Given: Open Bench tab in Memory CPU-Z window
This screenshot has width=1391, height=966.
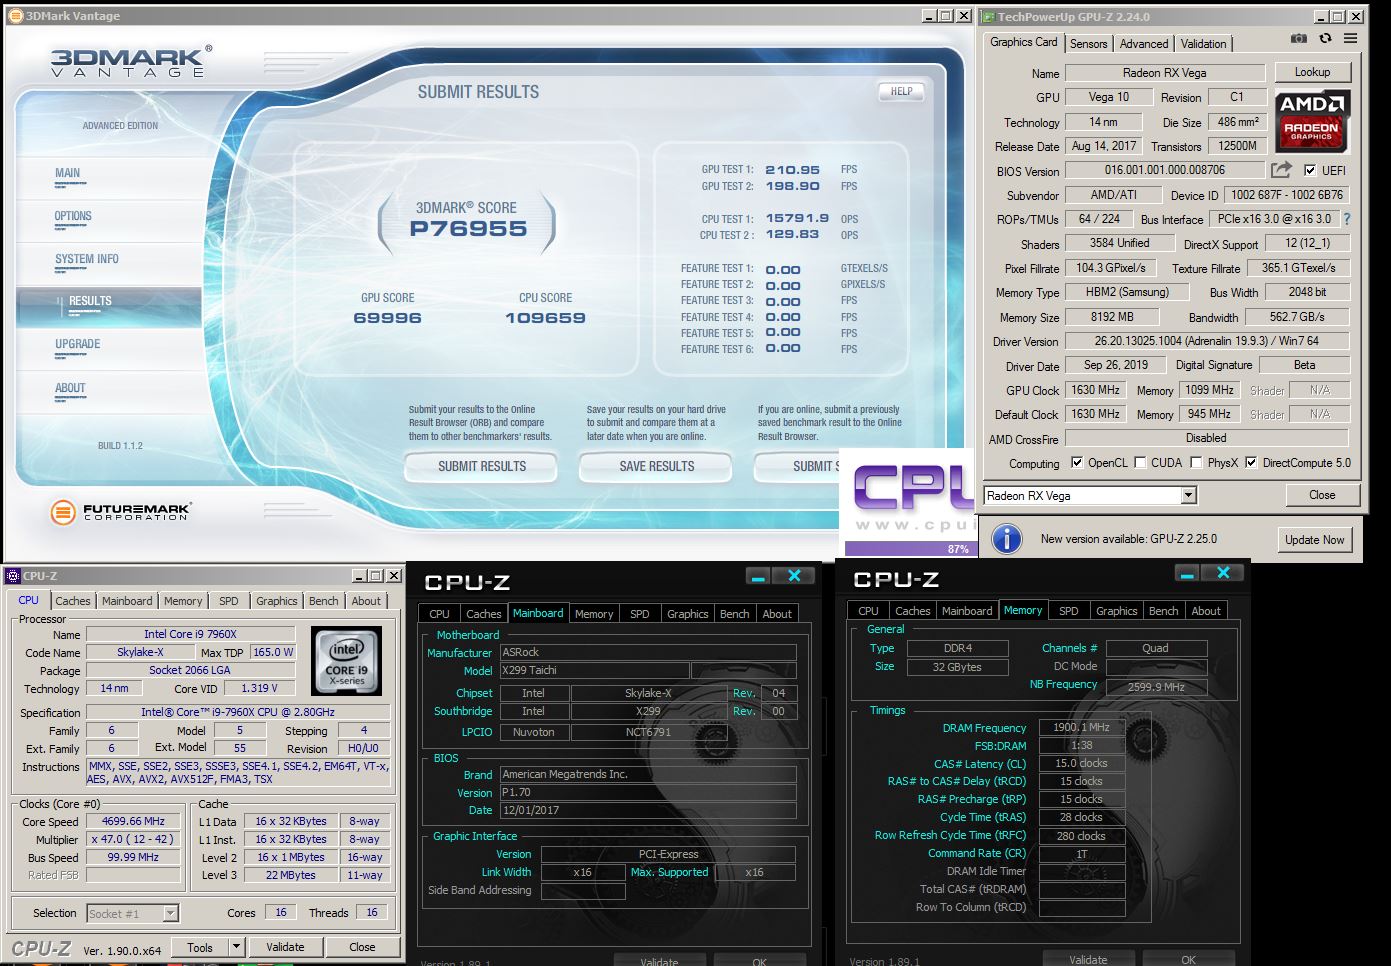Looking at the screenshot, I should 1163,611.
